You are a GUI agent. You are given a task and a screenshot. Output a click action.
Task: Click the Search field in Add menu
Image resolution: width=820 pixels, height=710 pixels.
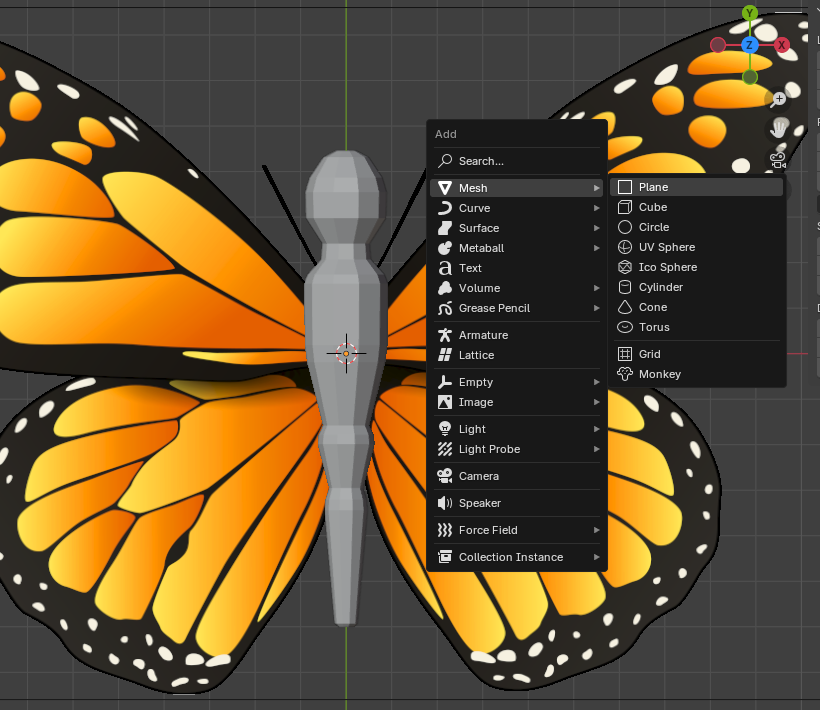[517, 161]
